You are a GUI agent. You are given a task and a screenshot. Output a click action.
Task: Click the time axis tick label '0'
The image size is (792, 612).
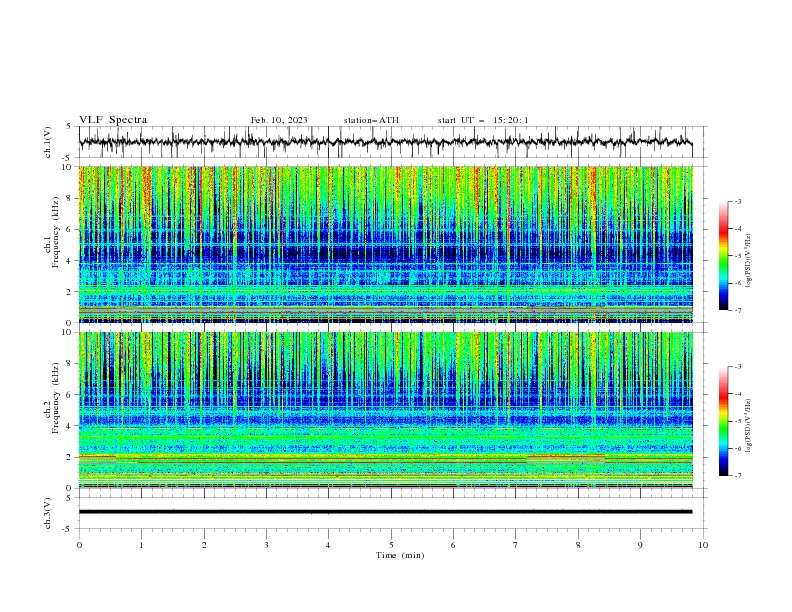pos(79,545)
